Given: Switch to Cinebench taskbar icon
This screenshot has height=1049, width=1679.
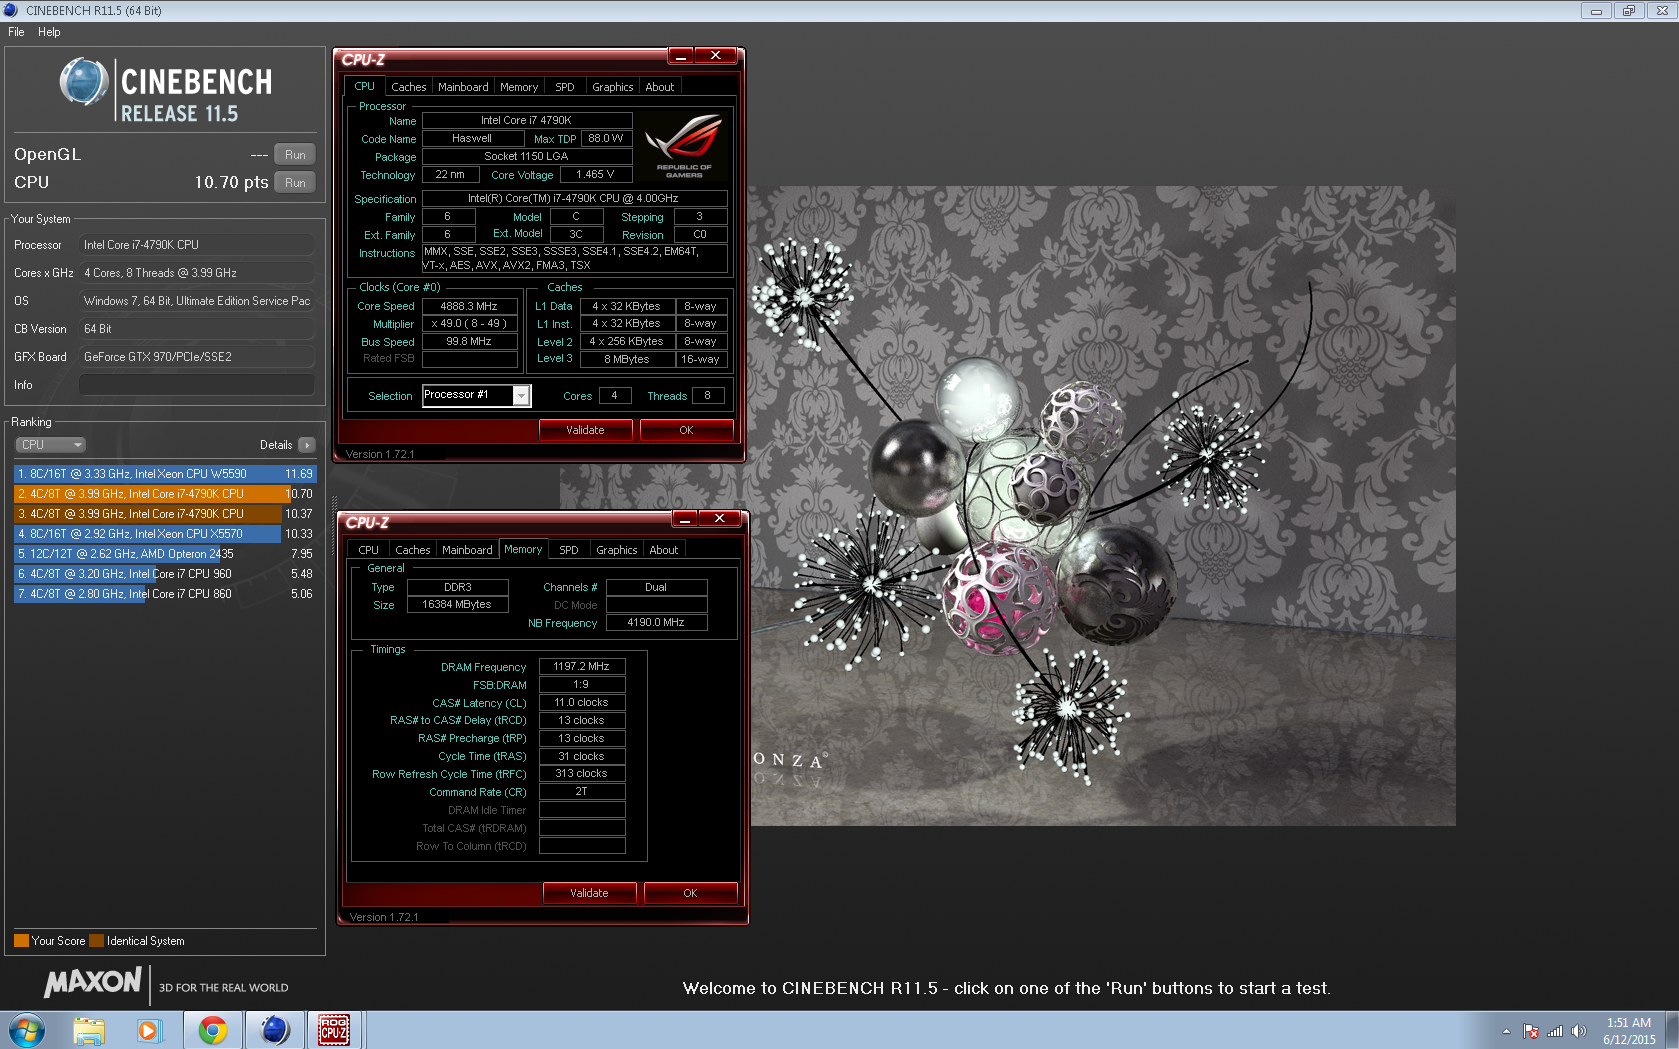Looking at the screenshot, I should pos(274,1030).
